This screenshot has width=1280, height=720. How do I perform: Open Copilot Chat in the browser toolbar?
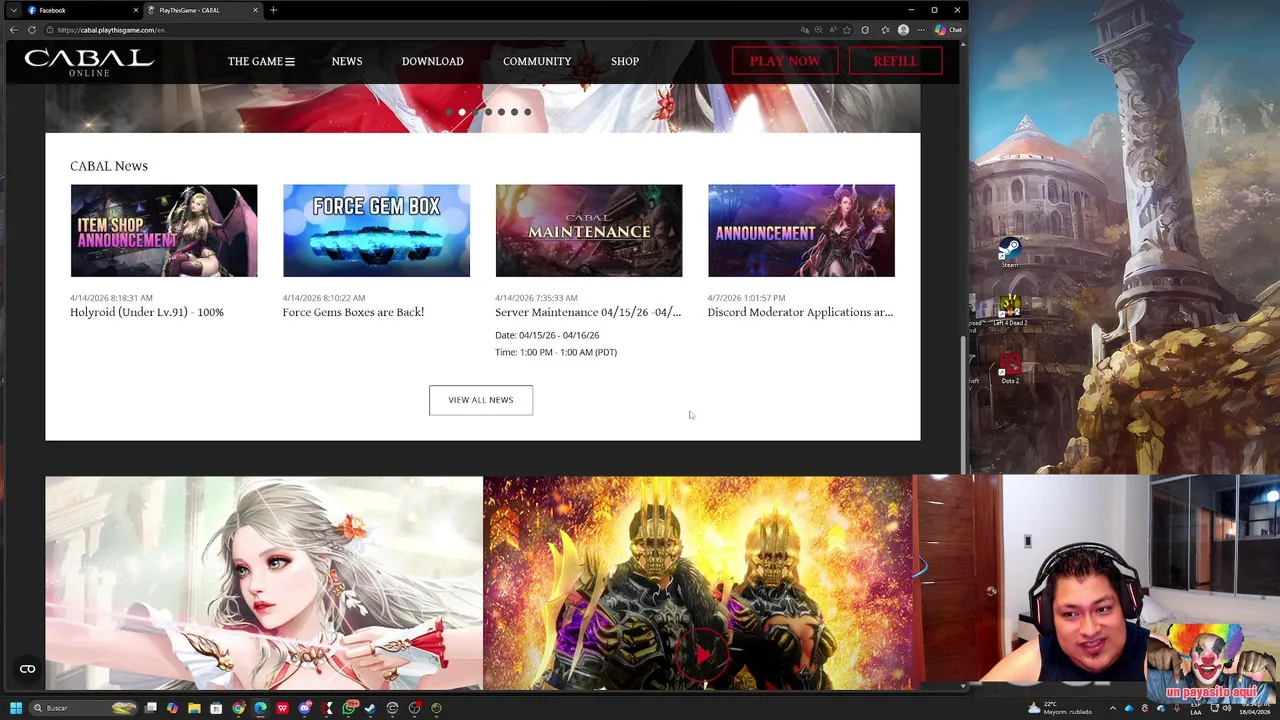[948, 30]
